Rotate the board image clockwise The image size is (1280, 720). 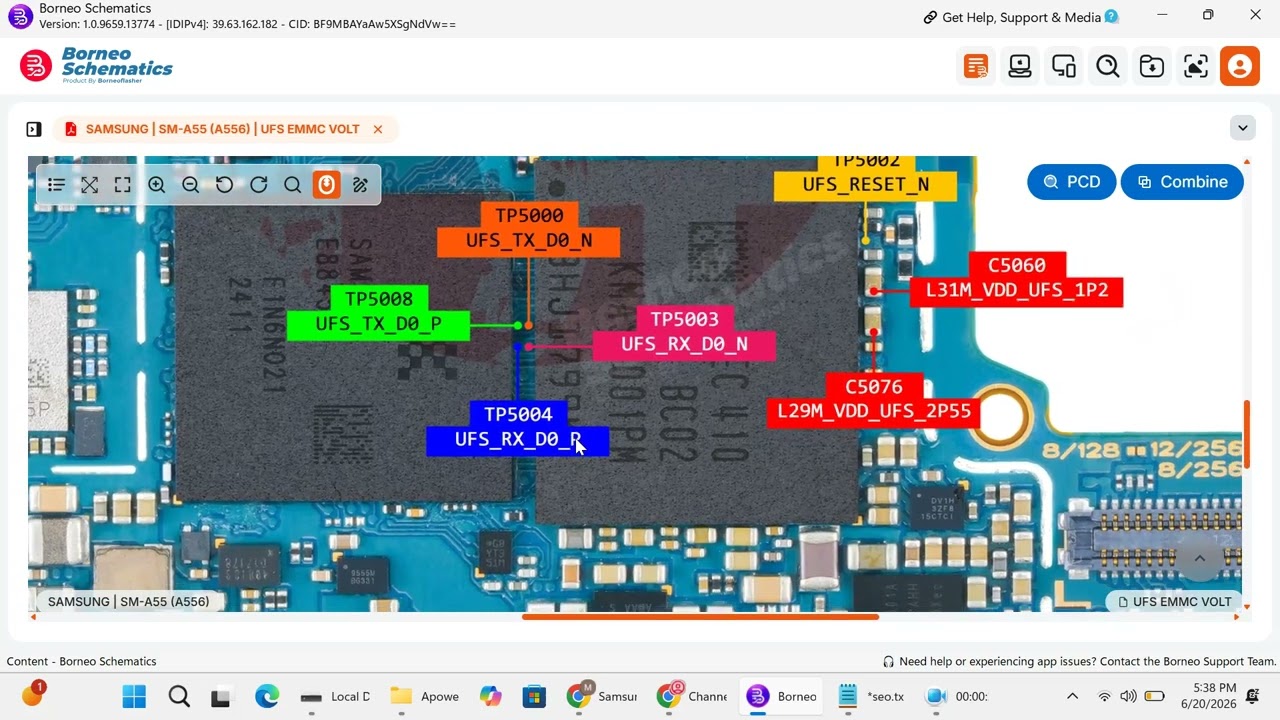pyautogui.click(x=259, y=185)
